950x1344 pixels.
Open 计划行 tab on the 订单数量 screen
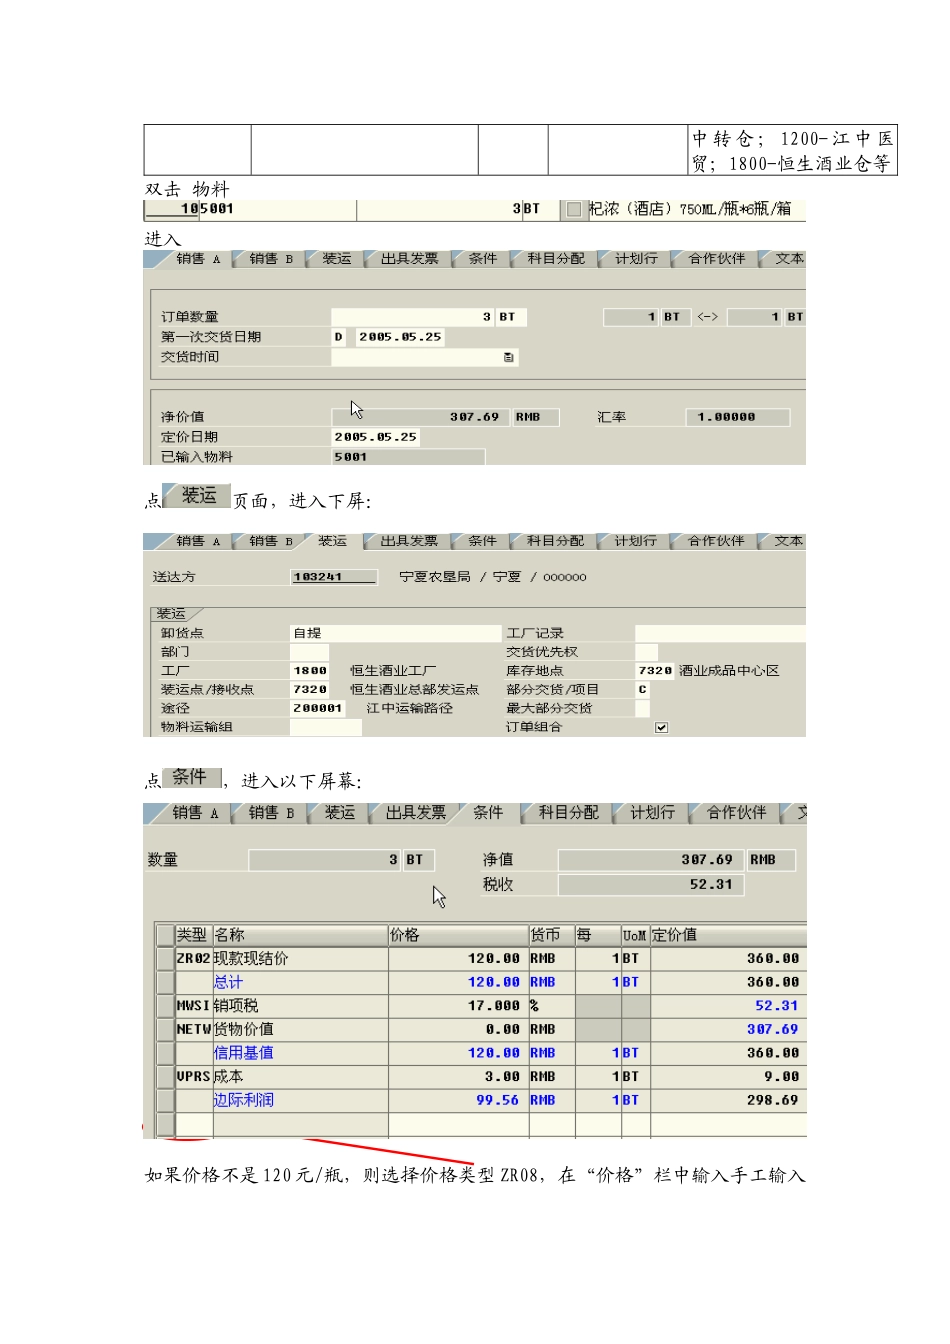point(635,259)
